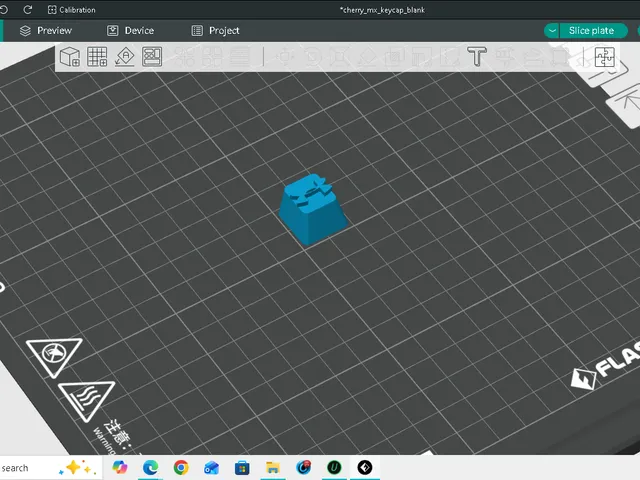640x480 pixels.
Task: Click the greyed Variable layer height icon
Action: point(240,57)
